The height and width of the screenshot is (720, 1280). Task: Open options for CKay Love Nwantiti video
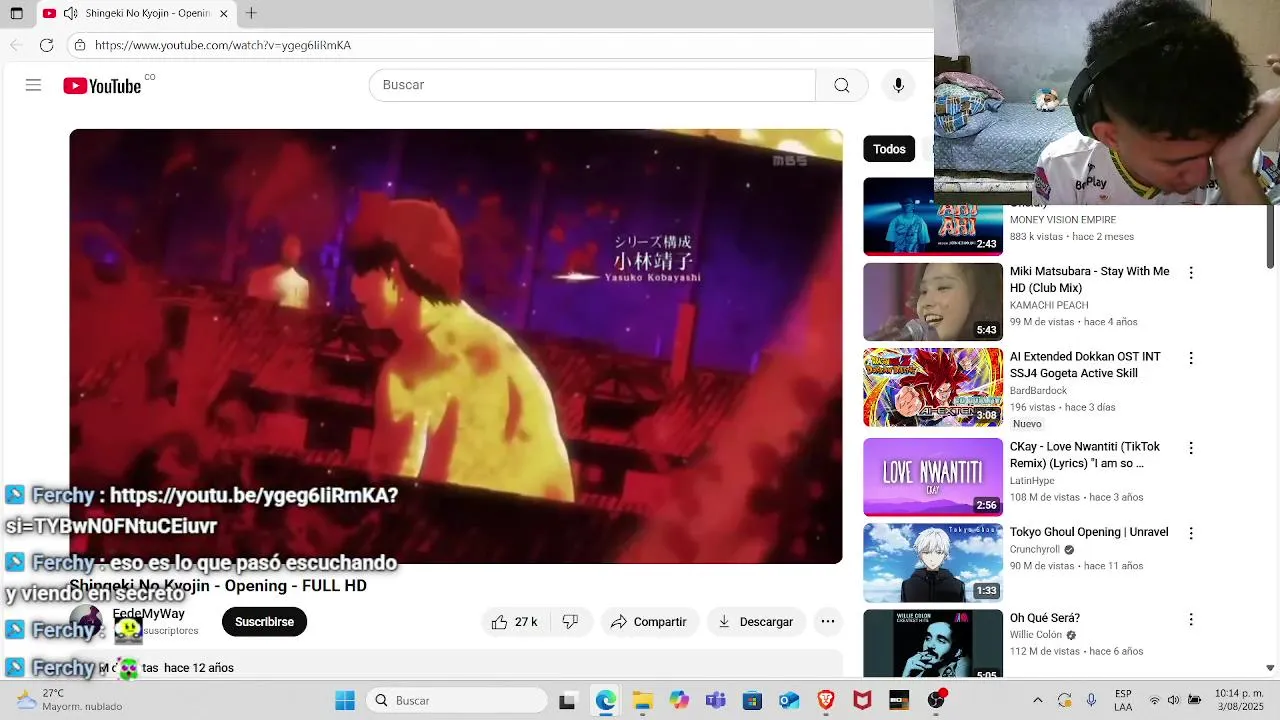(x=1191, y=447)
